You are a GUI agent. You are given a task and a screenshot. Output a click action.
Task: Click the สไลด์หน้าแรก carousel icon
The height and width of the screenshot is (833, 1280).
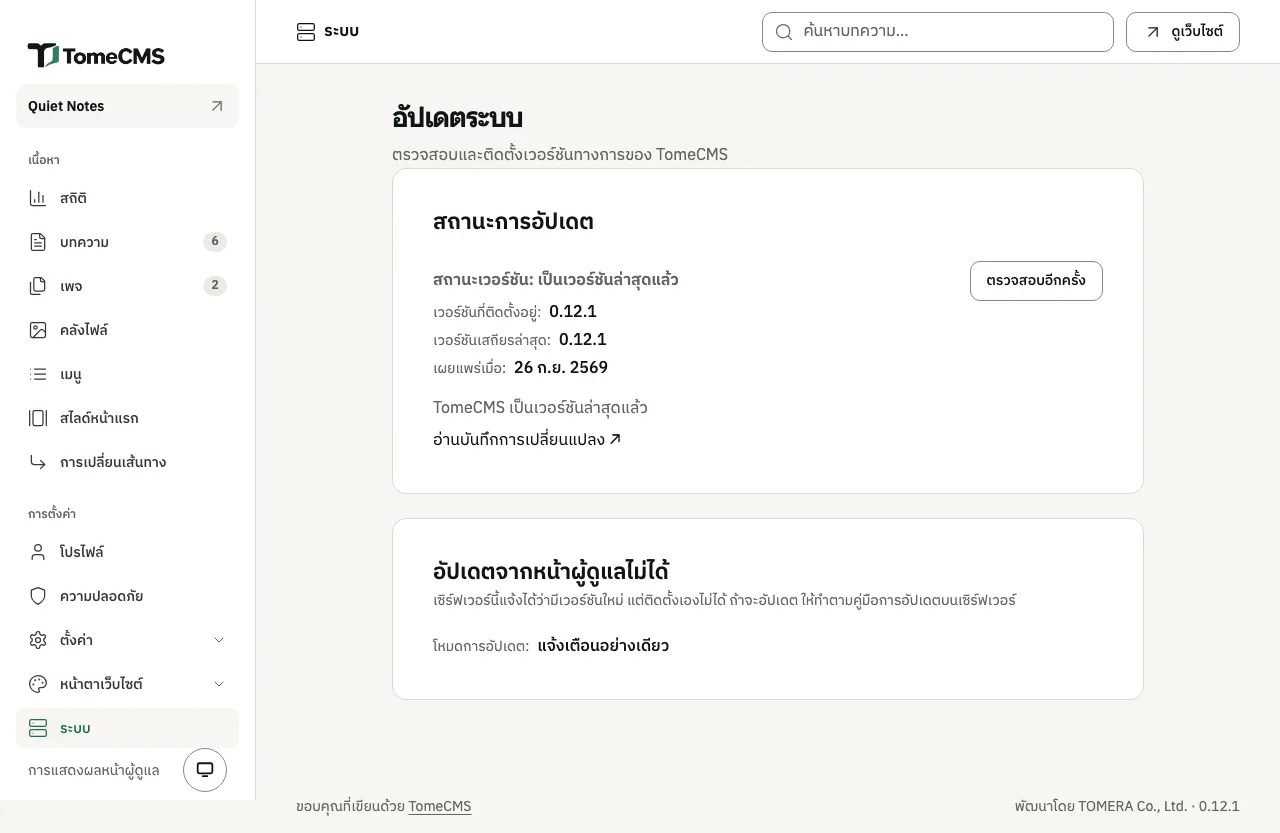38,418
